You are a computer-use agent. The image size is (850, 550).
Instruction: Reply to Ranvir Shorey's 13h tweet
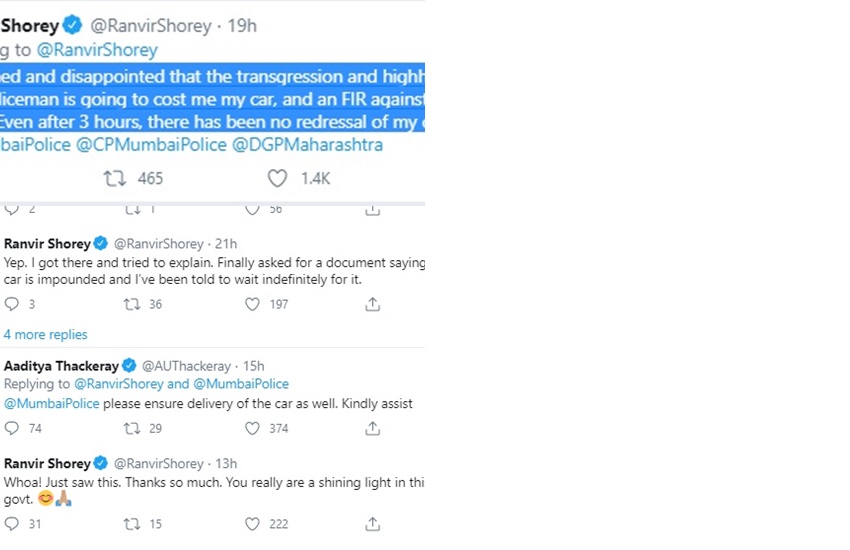(x=12, y=524)
